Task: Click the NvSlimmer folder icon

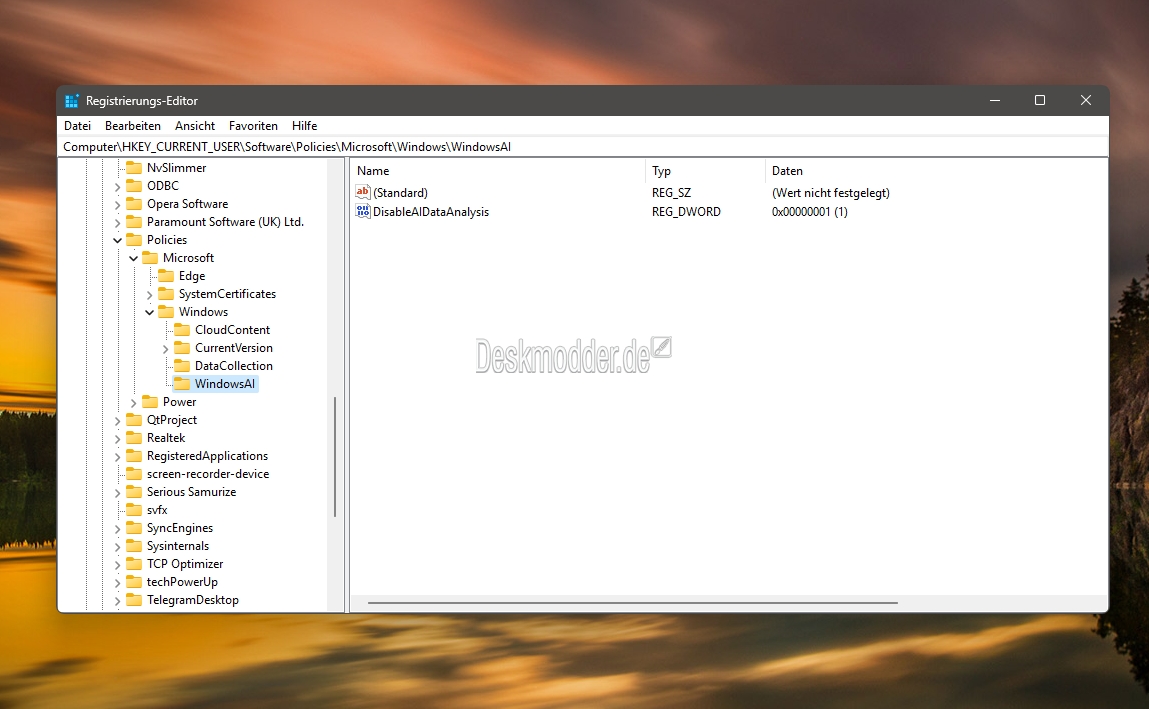Action: (134, 168)
